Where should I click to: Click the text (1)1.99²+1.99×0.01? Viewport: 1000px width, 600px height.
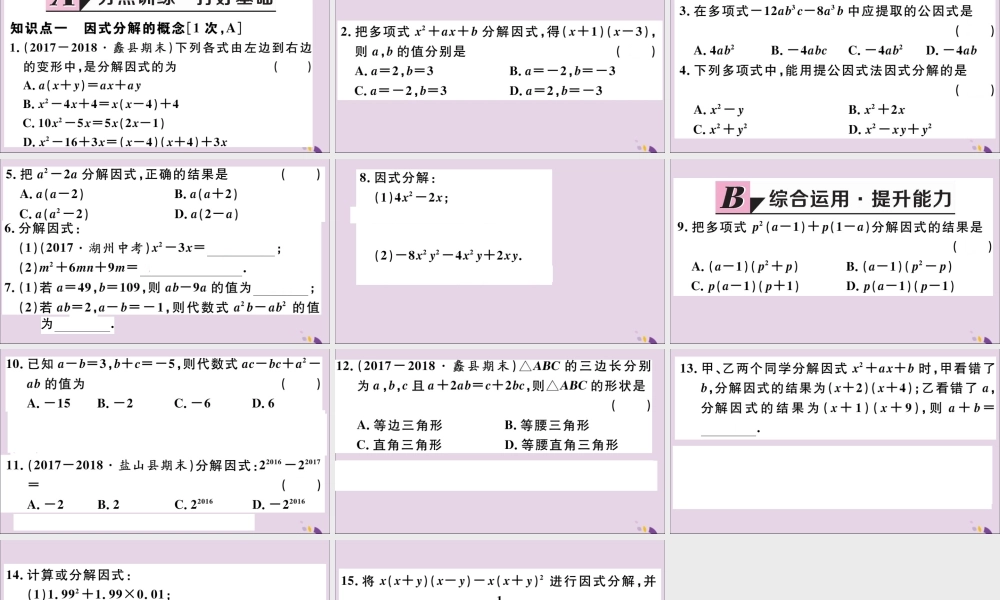(99, 594)
